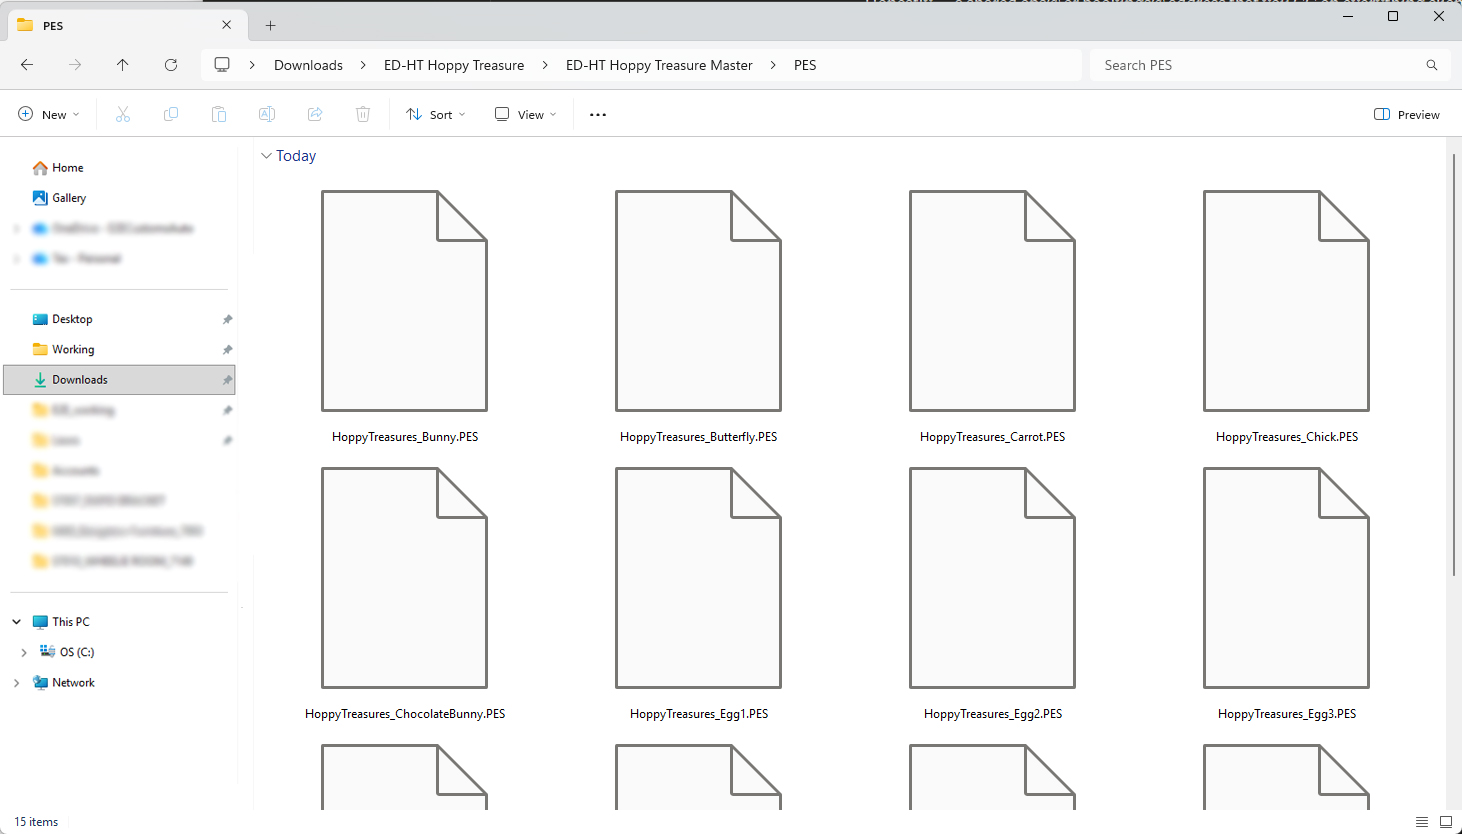
Task: Click the Copy icon in the toolbar
Action: click(x=171, y=114)
